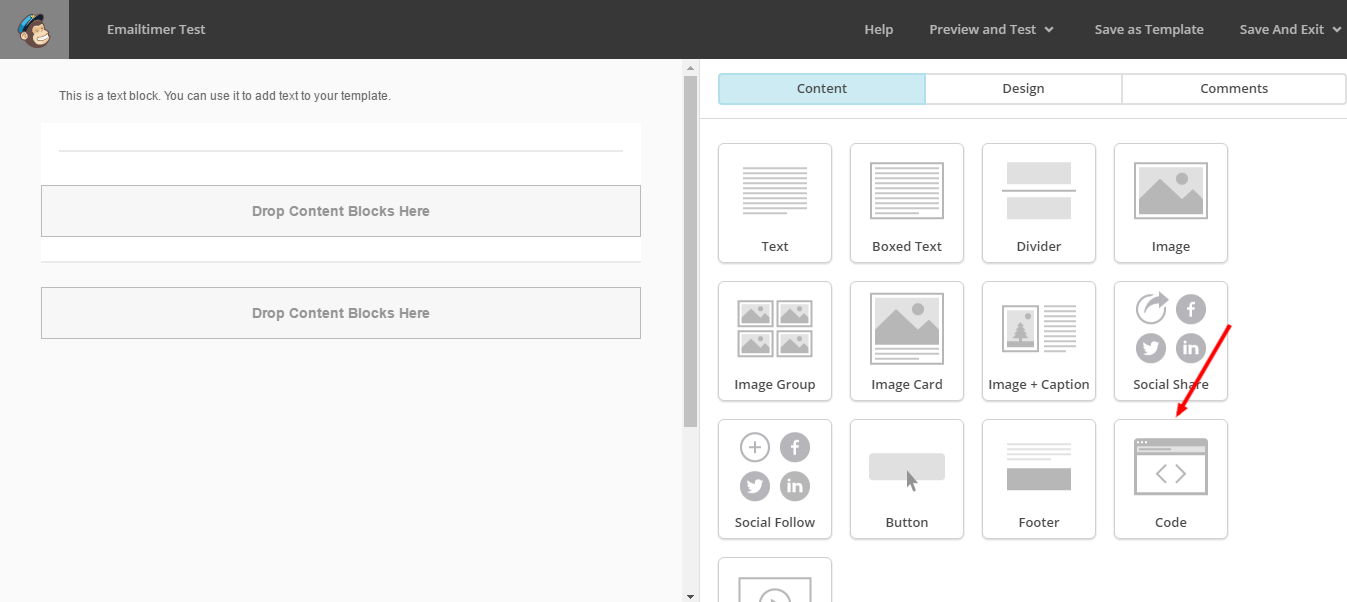Select the Button content block
1347x602 pixels.
(x=907, y=479)
